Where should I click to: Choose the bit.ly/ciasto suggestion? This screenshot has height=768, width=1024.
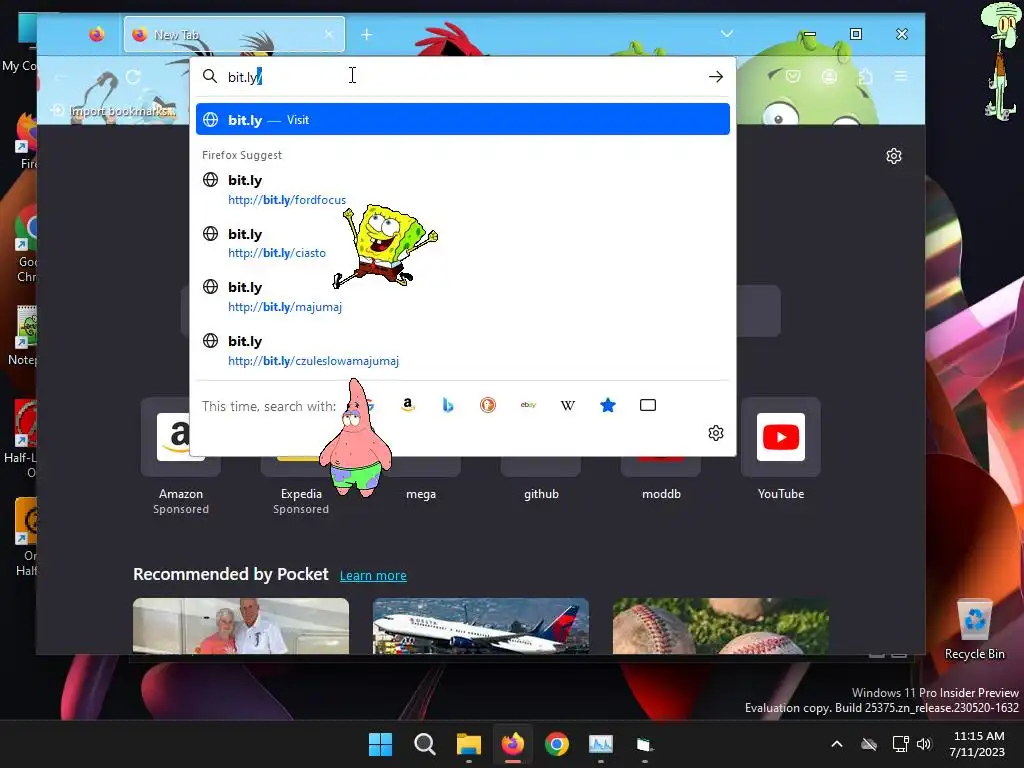click(462, 243)
